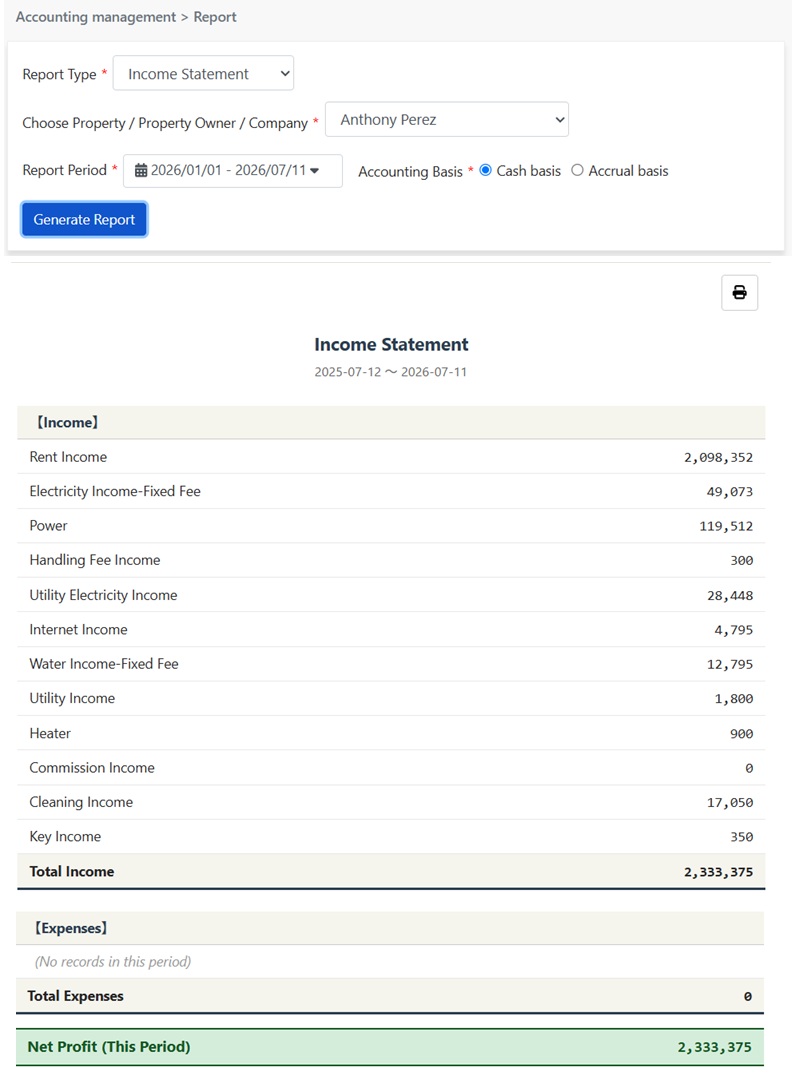Click the Choose Property / Property Owner / Company label
This screenshot has height=1078, width=792.
point(165,123)
